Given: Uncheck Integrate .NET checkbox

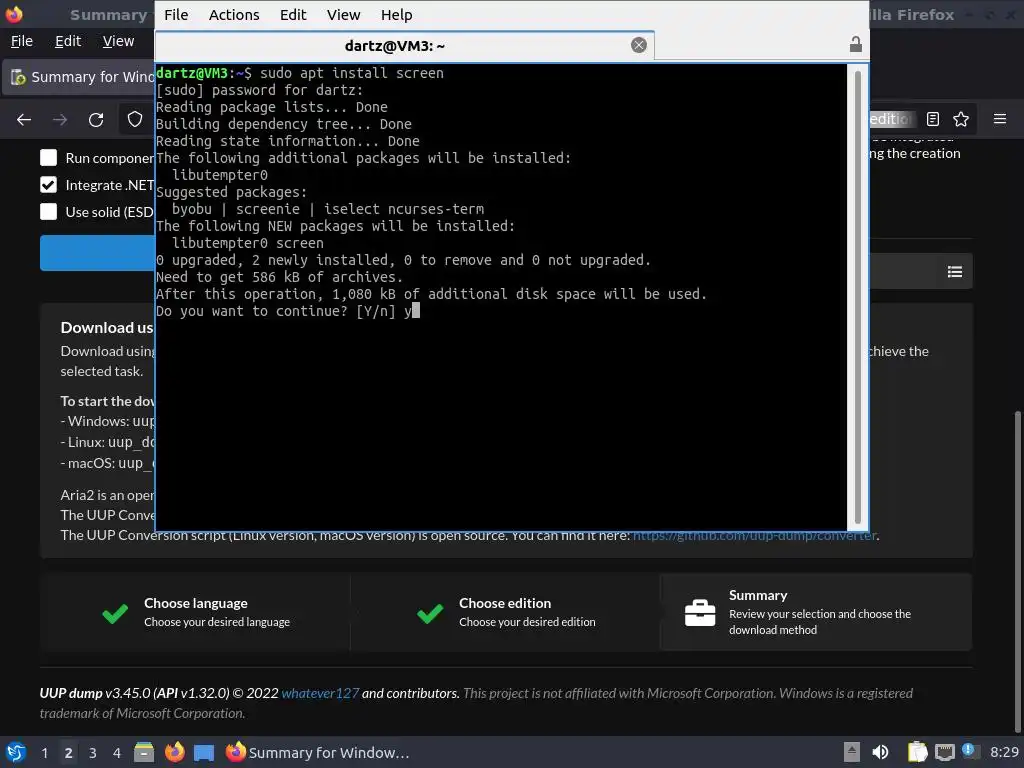Looking at the screenshot, I should [x=48, y=185].
